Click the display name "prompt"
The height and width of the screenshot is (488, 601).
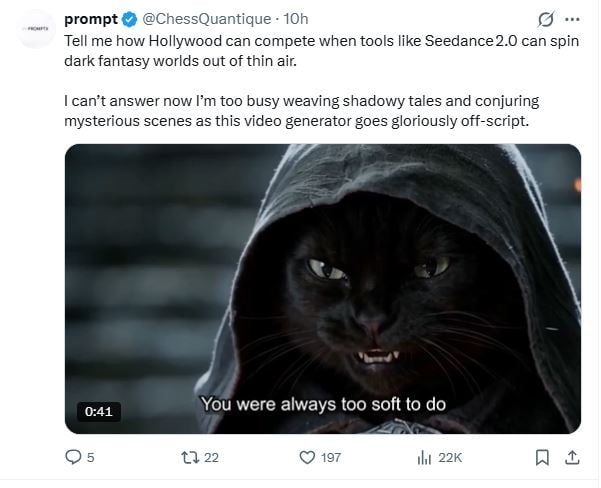point(91,19)
